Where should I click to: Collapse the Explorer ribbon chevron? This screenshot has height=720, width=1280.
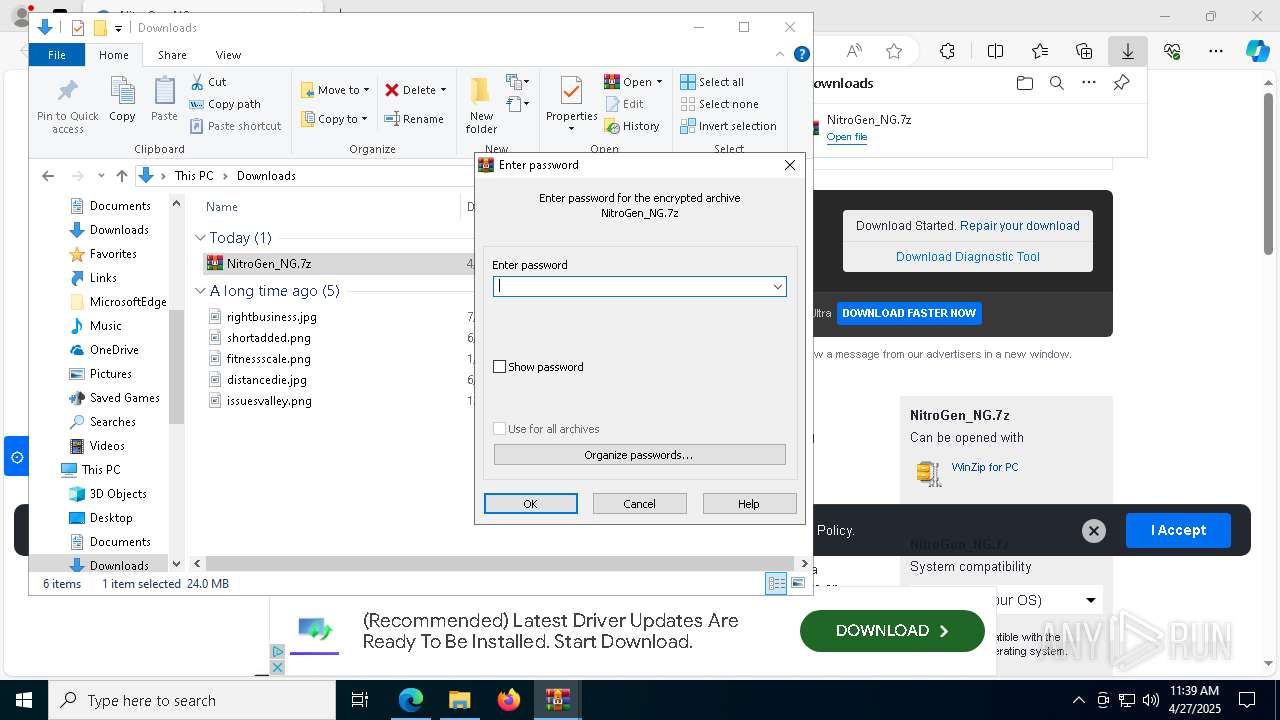(780, 55)
